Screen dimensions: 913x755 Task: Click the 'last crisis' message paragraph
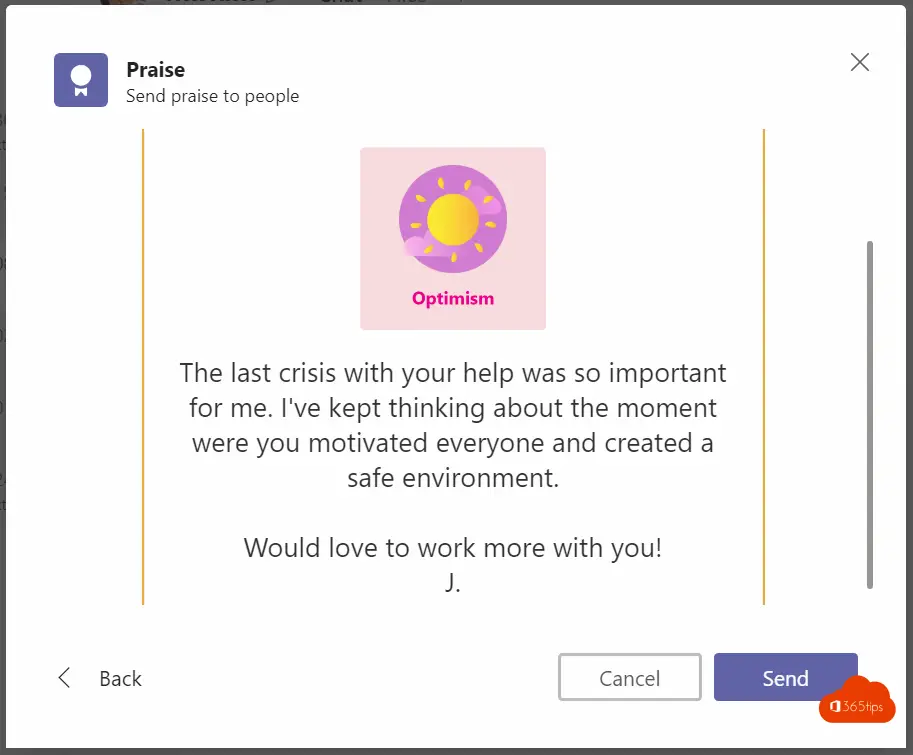453,426
